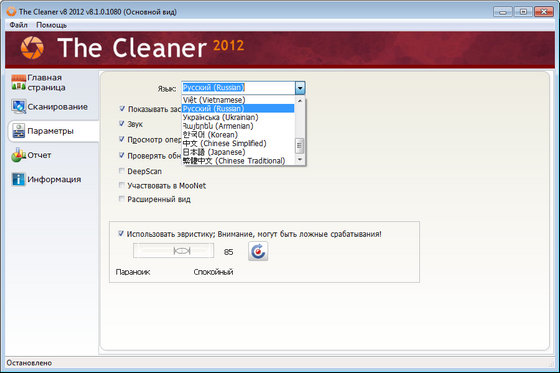This screenshot has height=373, width=560.
Task: Click The Cleaner orange logo in banner
Action: pos(32,48)
